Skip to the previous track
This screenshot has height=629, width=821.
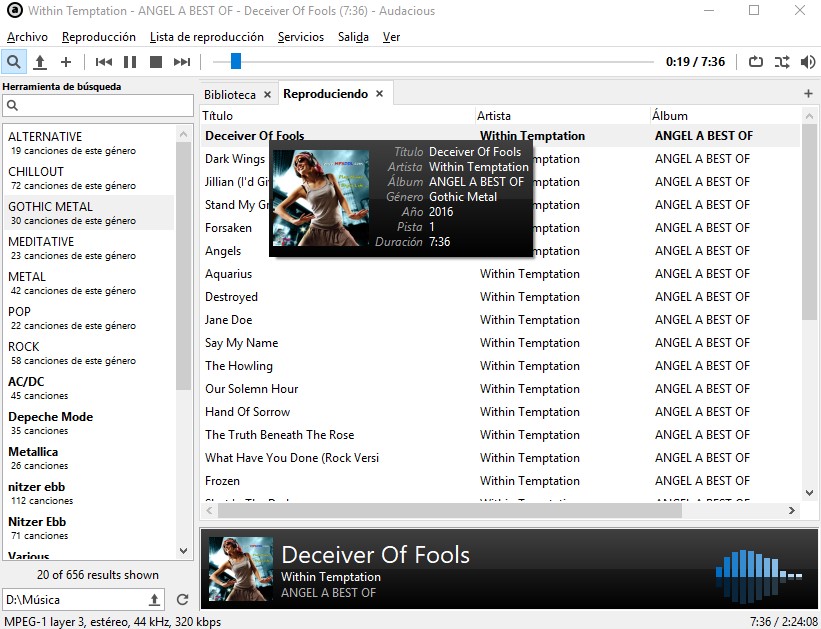coord(103,61)
